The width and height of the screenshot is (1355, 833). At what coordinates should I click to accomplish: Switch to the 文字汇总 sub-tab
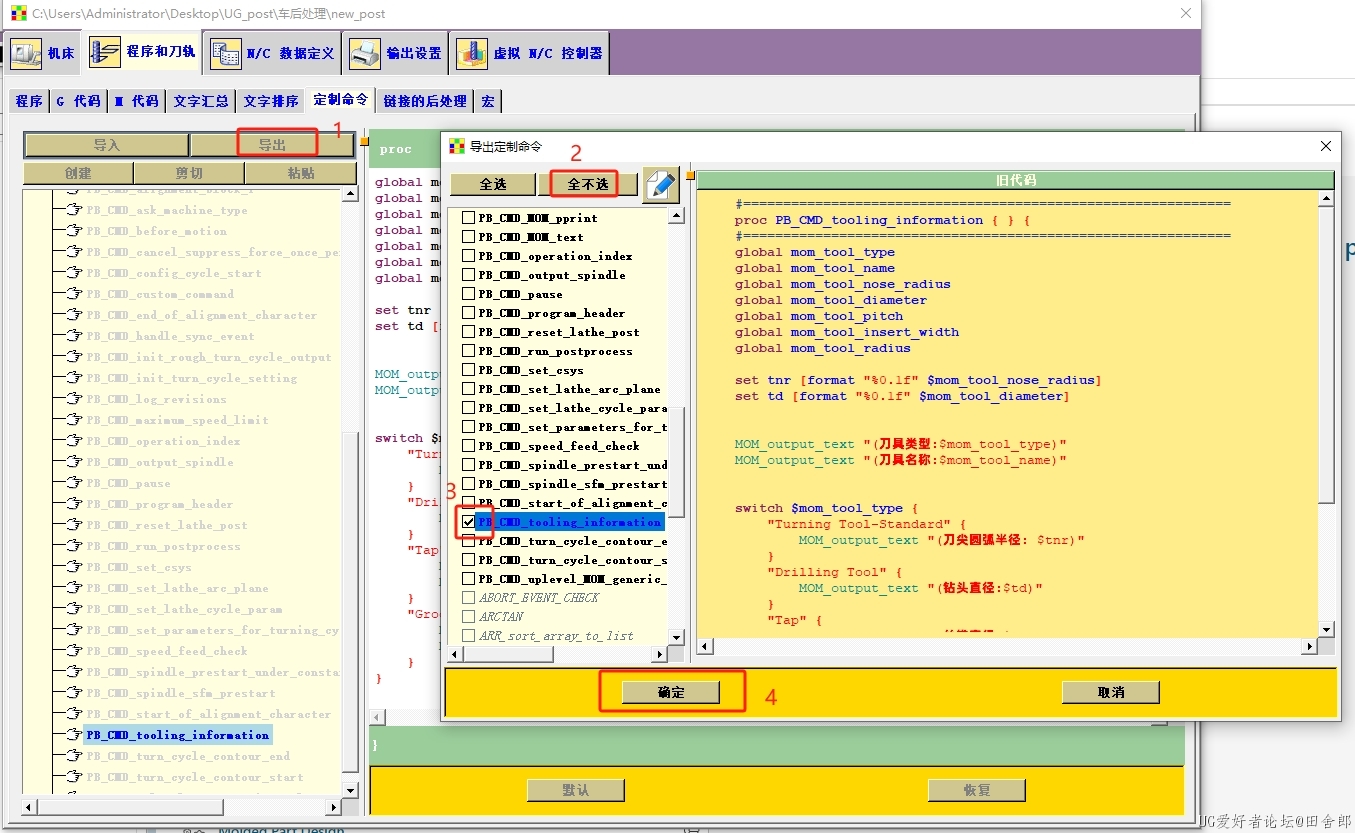tap(201, 101)
